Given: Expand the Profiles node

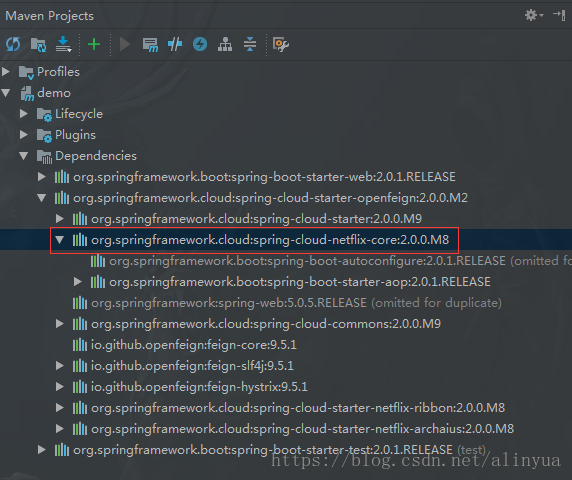Looking at the screenshot, I should click(x=5, y=71).
